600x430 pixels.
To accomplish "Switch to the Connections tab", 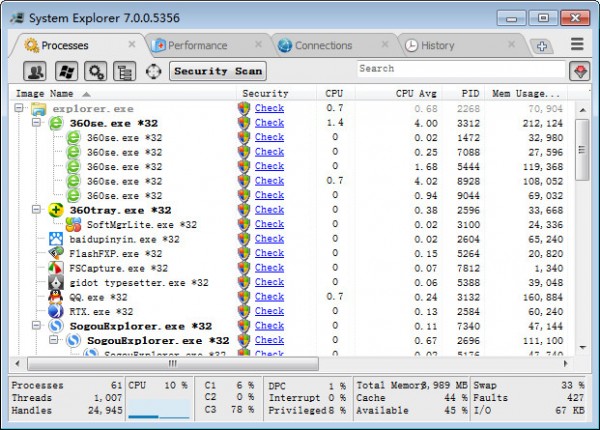I will coord(334,45).
